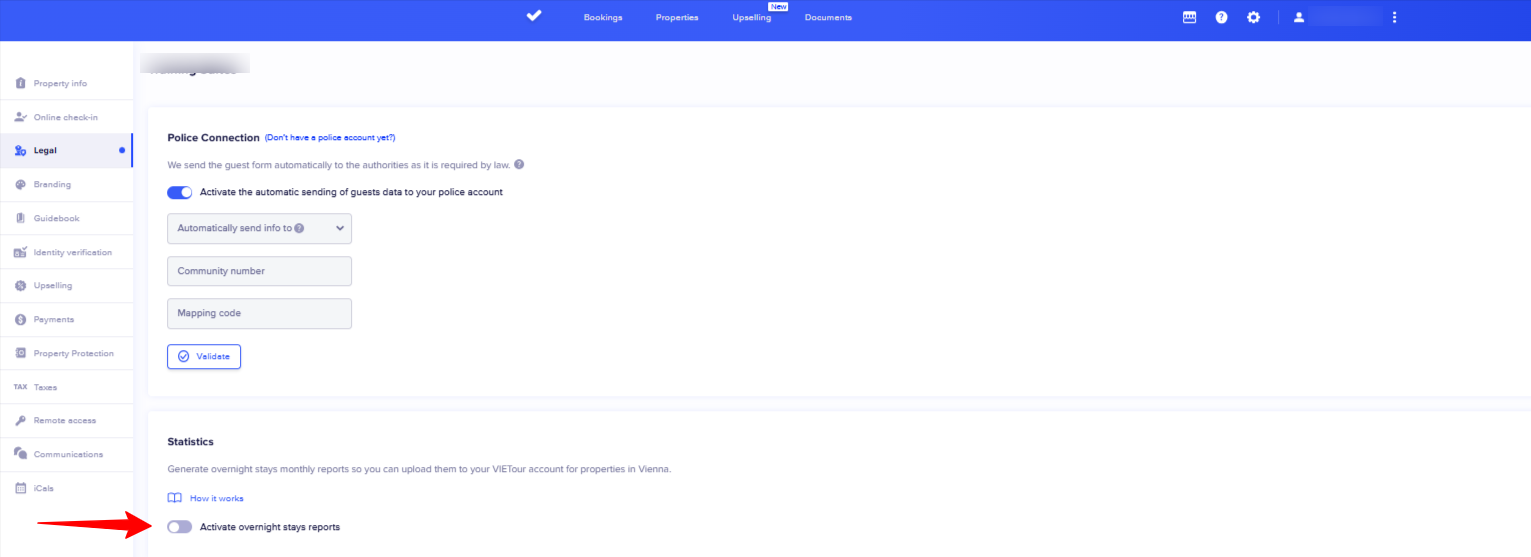This screenshot has width=1531, height=557.
Task: Click the help question mark icon
Action: [x=1221, y=17]
